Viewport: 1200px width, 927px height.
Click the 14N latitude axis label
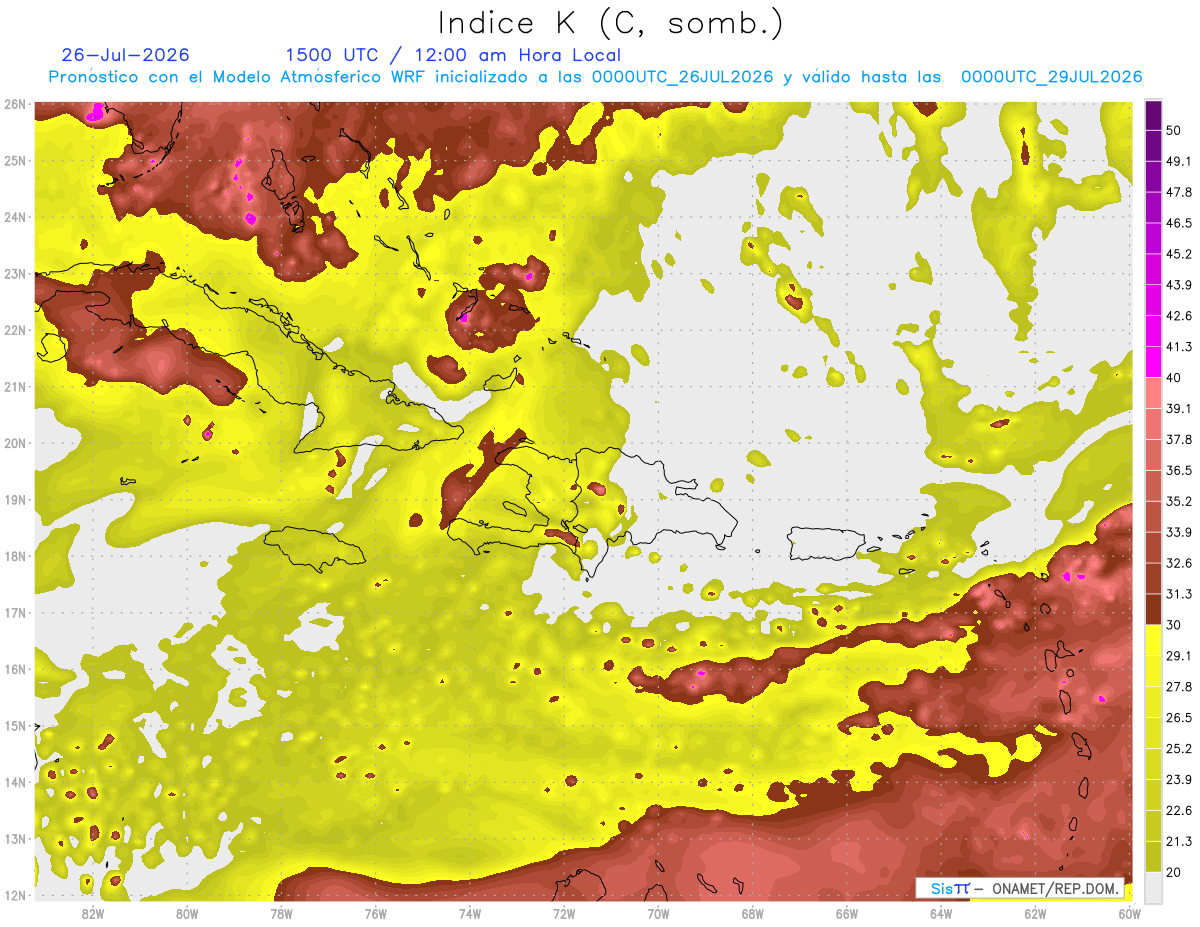(x=15, y=782)
